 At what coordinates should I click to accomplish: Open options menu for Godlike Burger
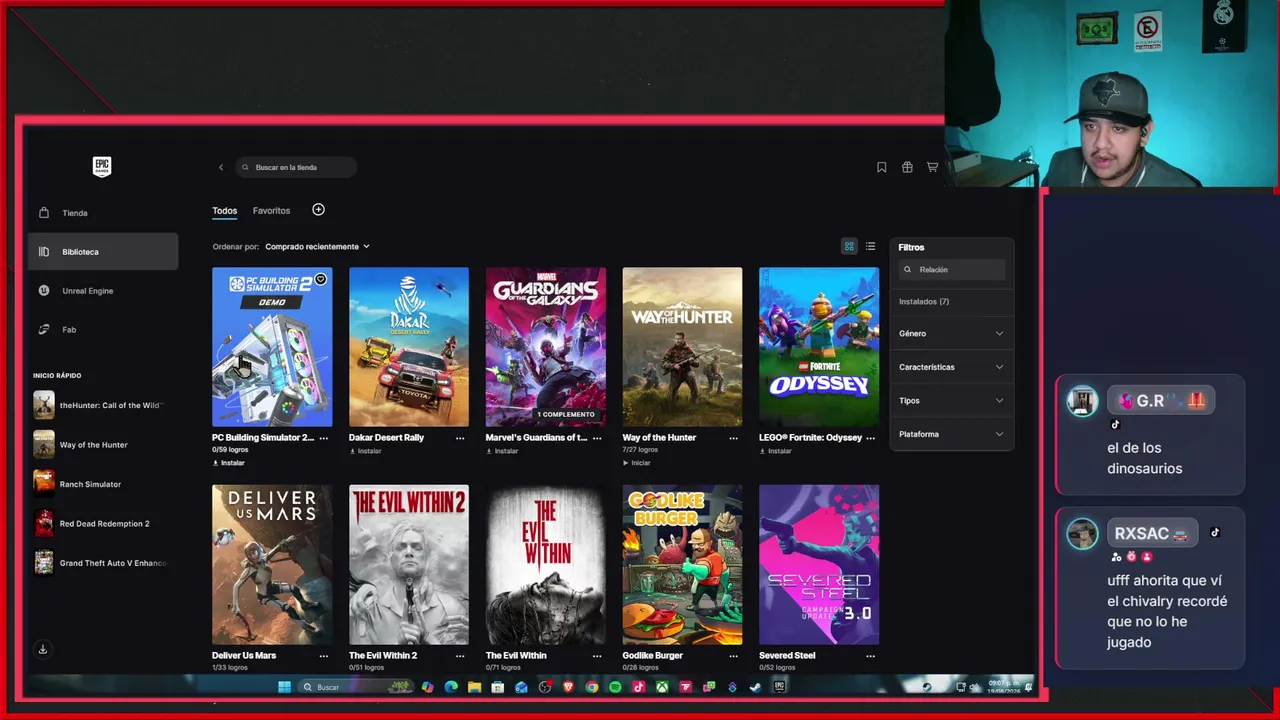(733, 656)
